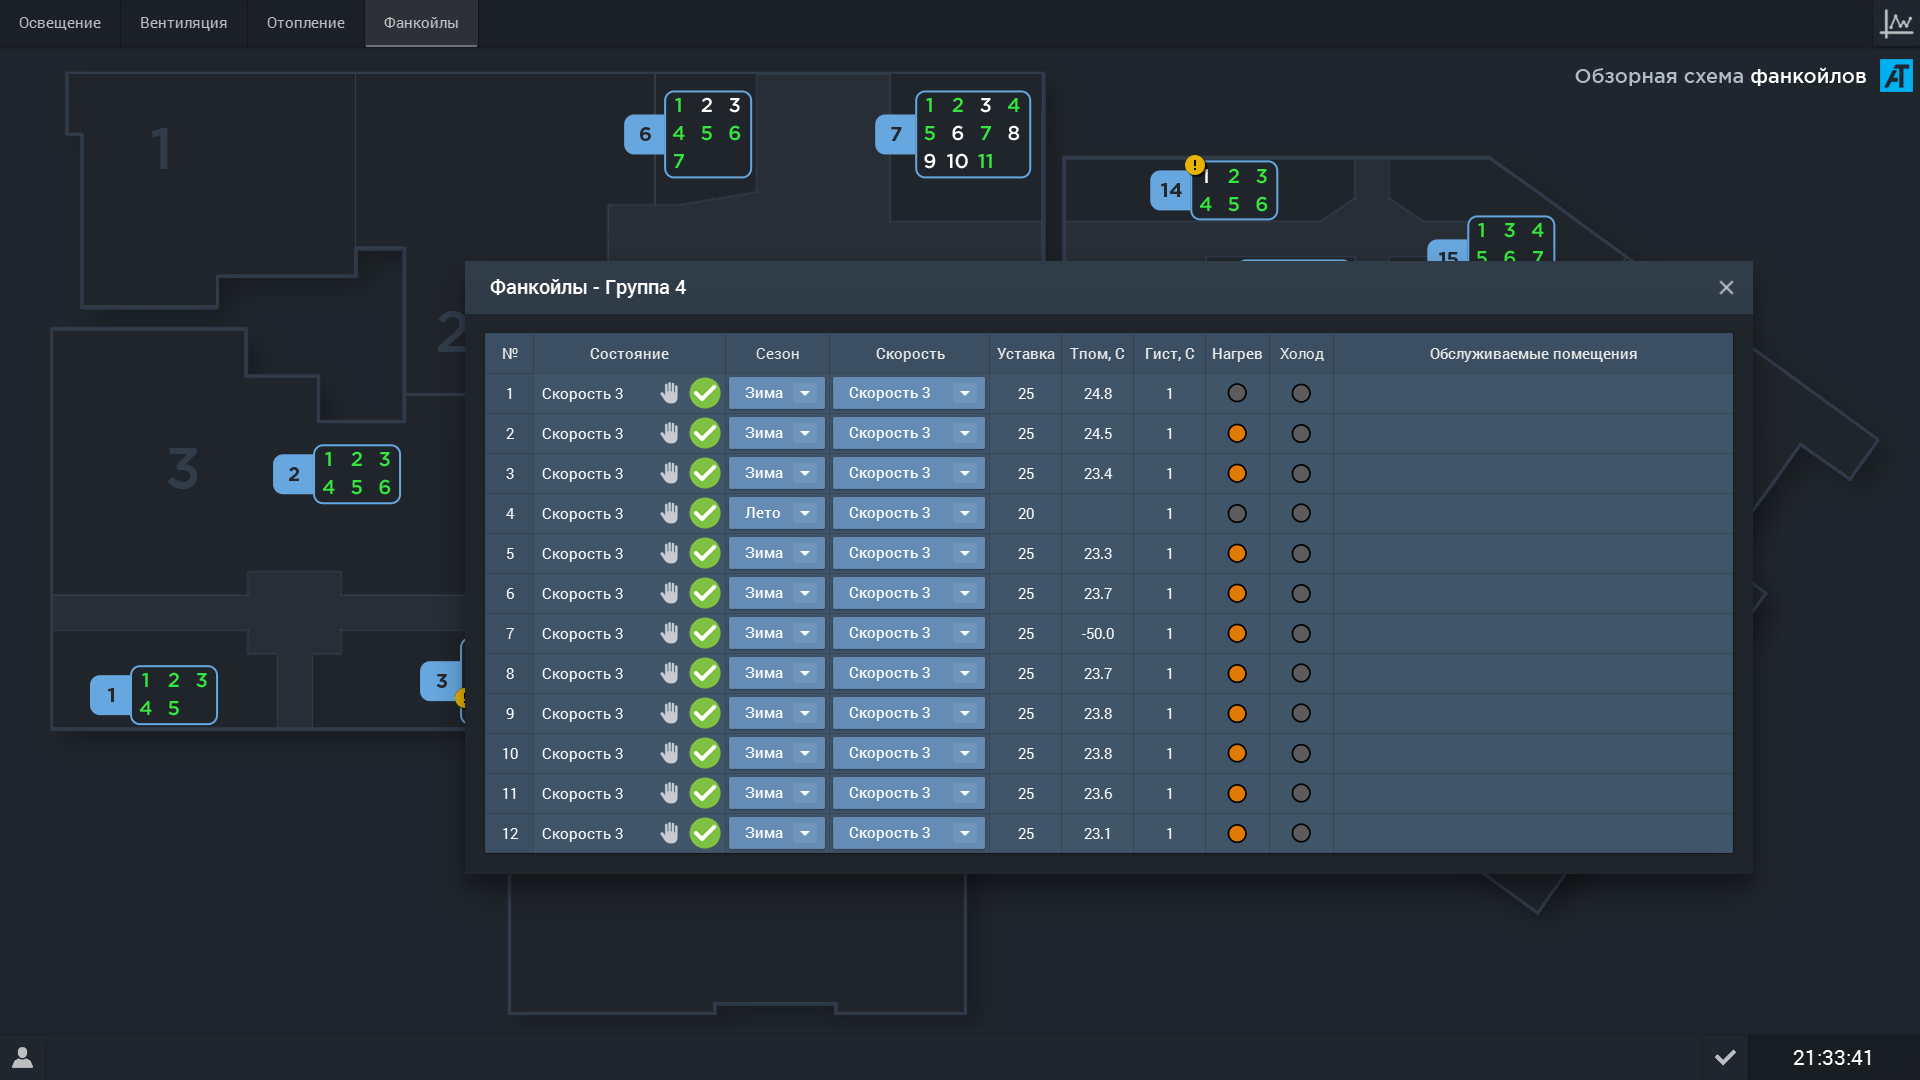
Task: Click green status check in row 9
Action: [705, 713]
